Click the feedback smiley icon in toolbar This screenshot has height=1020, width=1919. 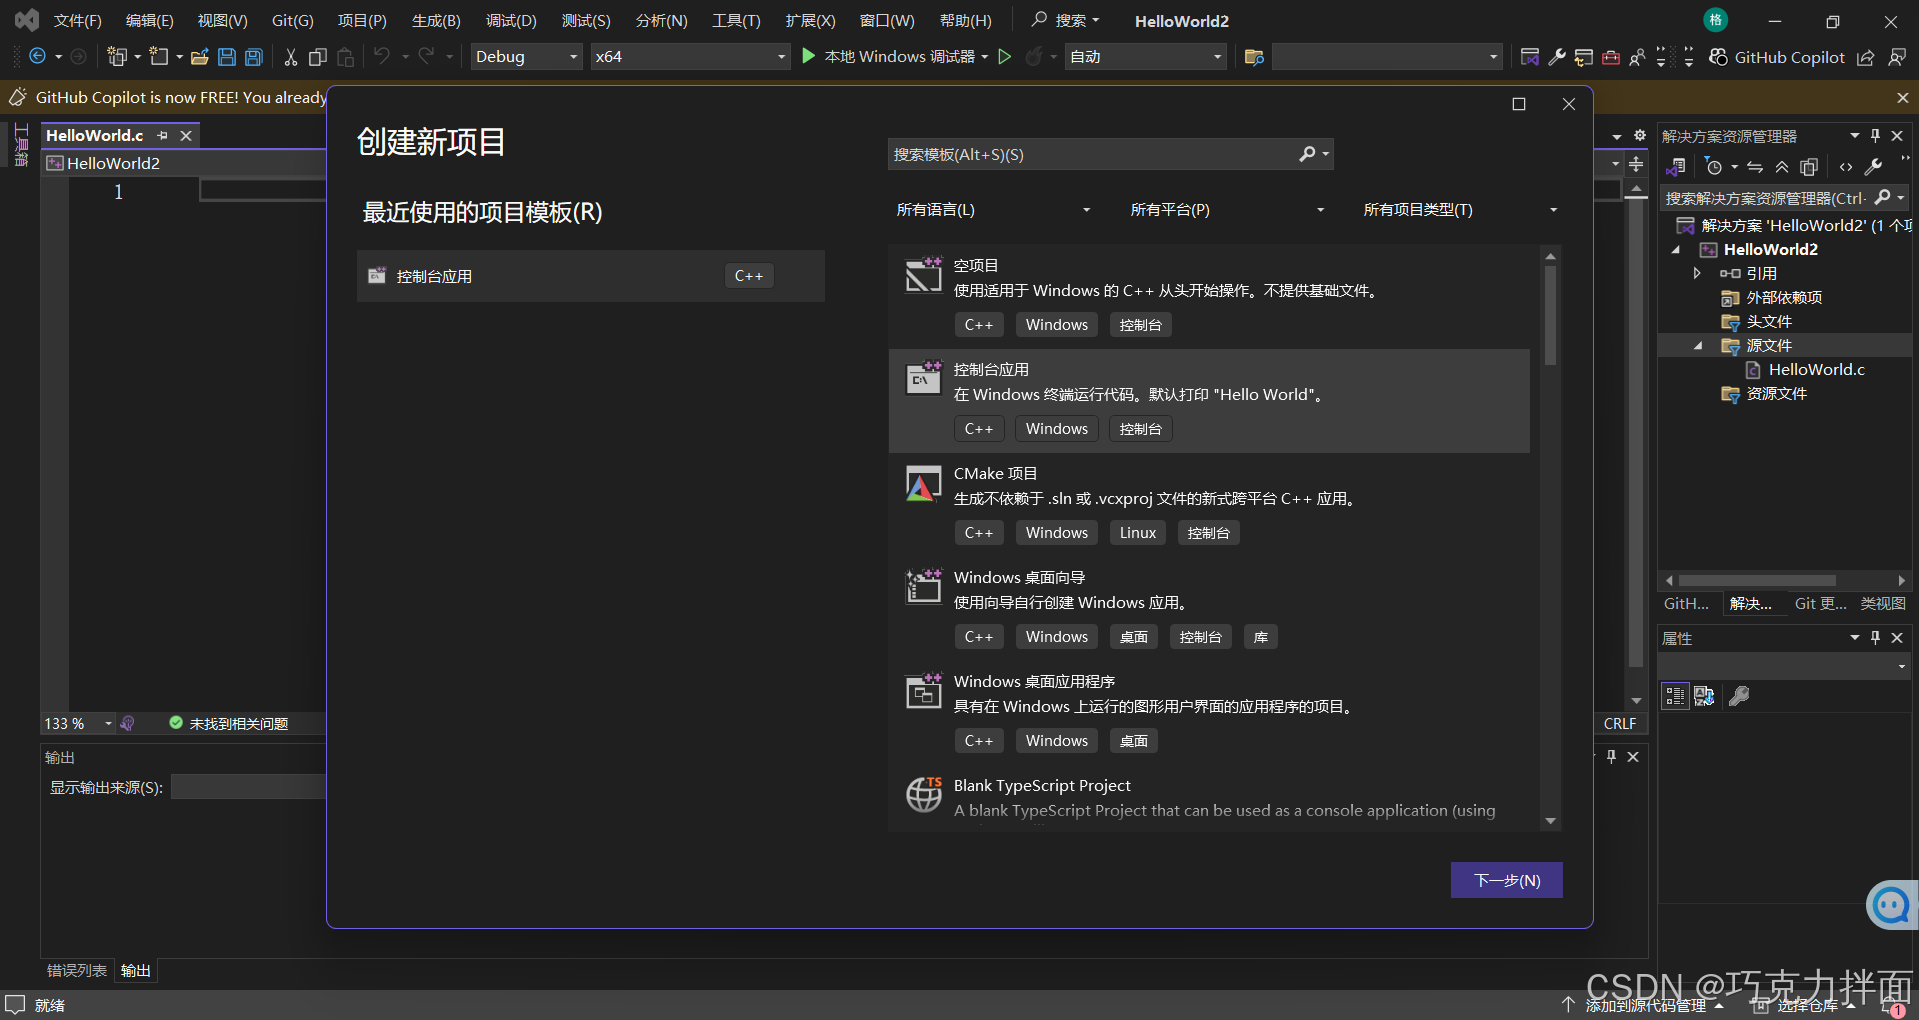click(x=1897, y=57)
